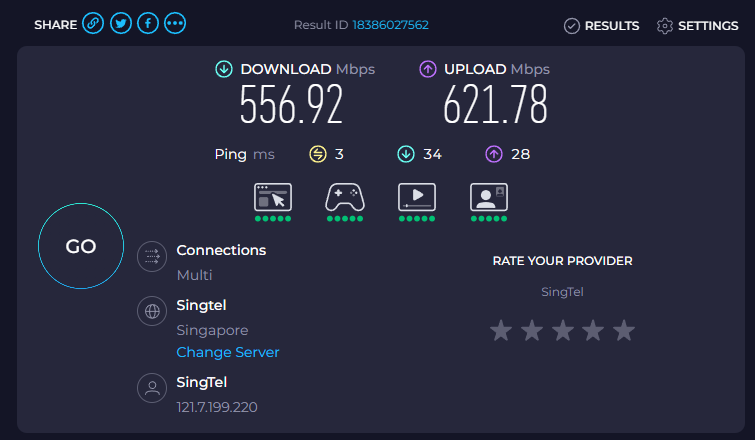Click the idle ping latency icon
Screen dimensions: 755x440
[x=318, y=154]
